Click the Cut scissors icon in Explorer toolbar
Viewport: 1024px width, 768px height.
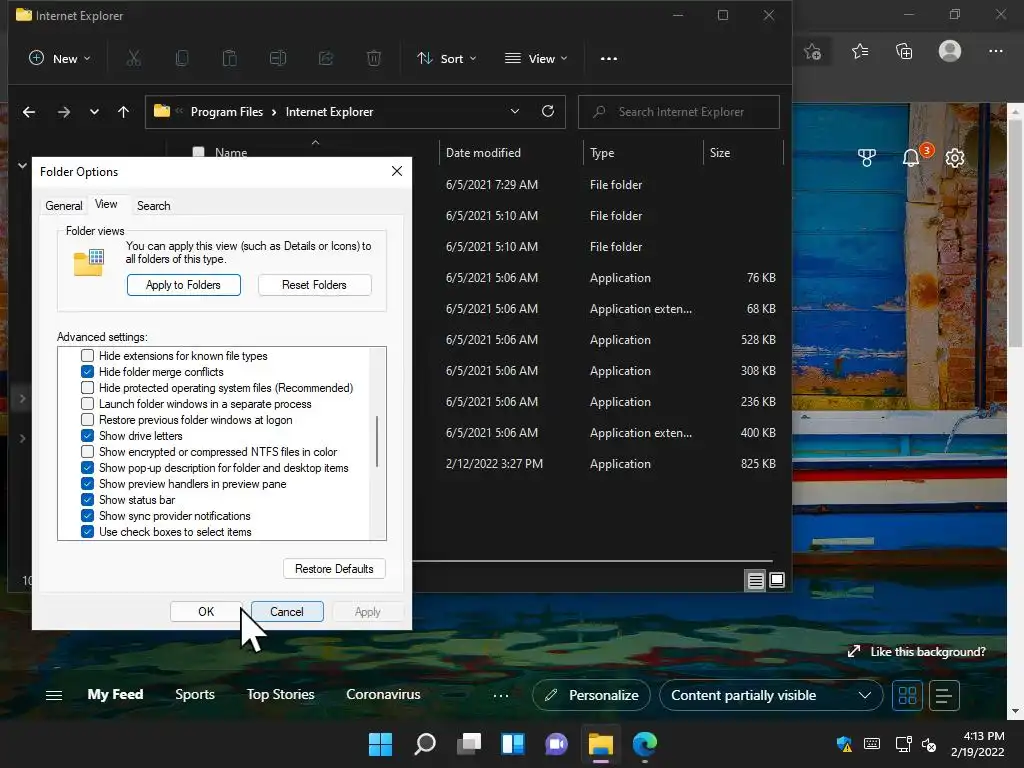(133, 58)
